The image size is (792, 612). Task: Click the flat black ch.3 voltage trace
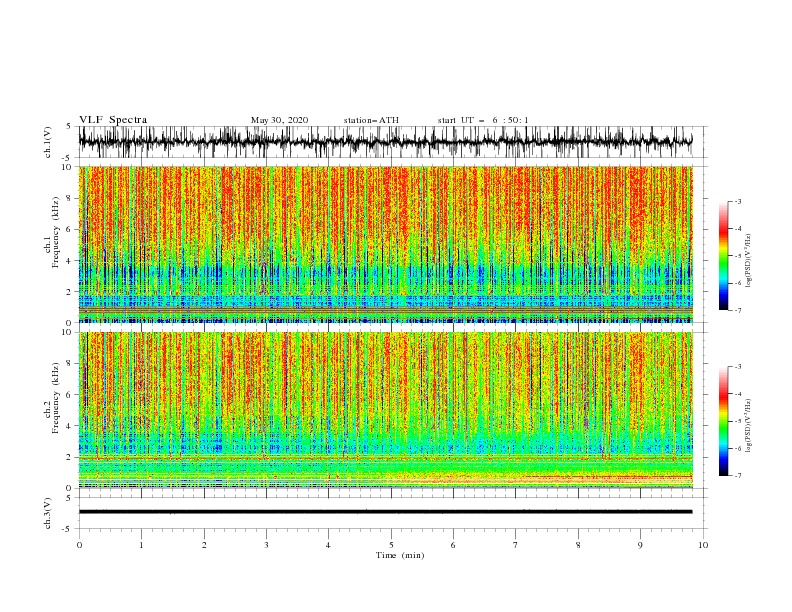coord(385,512)
